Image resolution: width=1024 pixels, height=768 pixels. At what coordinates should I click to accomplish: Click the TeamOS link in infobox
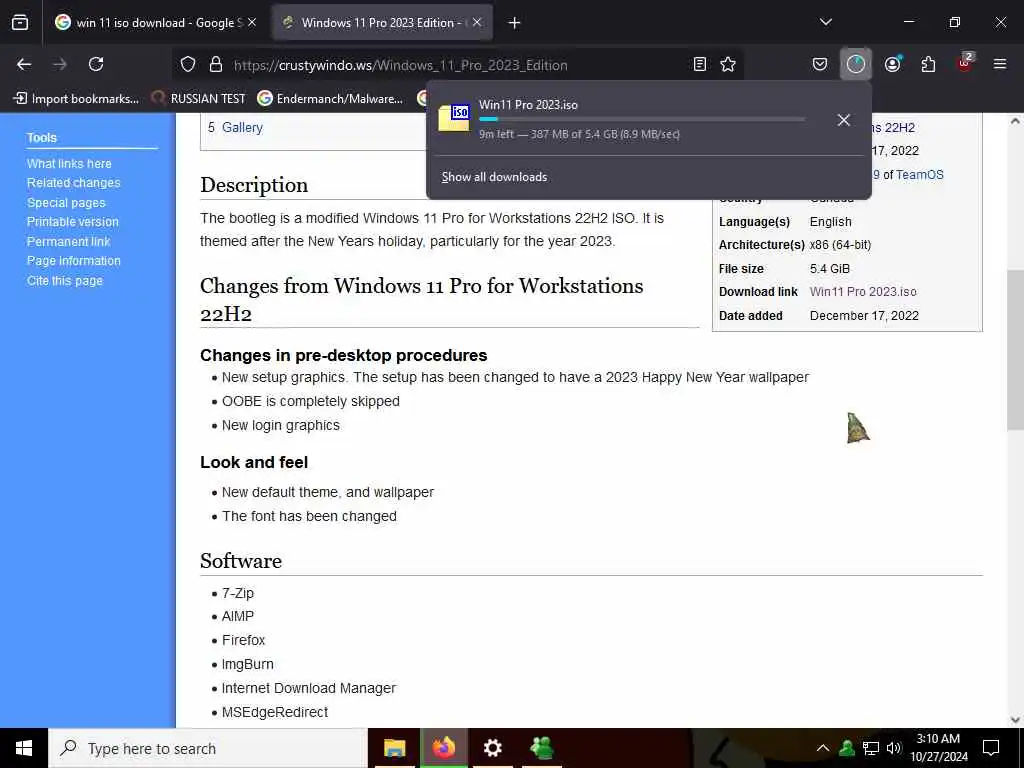(920, 174)
